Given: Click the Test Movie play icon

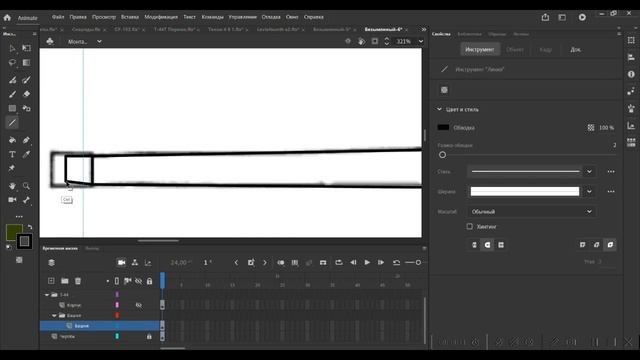Looking at the screenshot, I should pyautogui.click(x=582, y=17).
